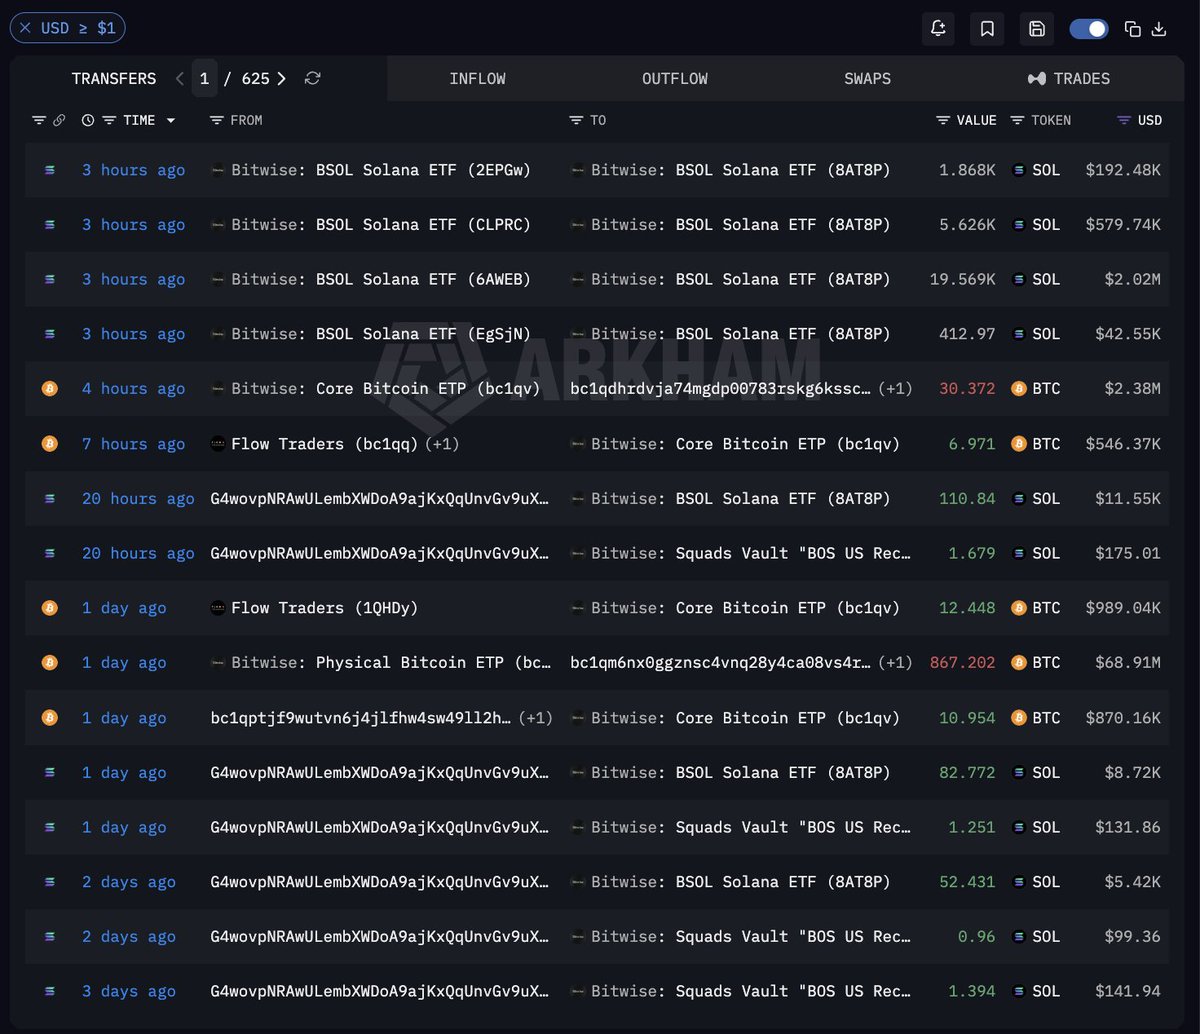Open the TIME column filter
1200x1034 pixels.
[109, 120]
